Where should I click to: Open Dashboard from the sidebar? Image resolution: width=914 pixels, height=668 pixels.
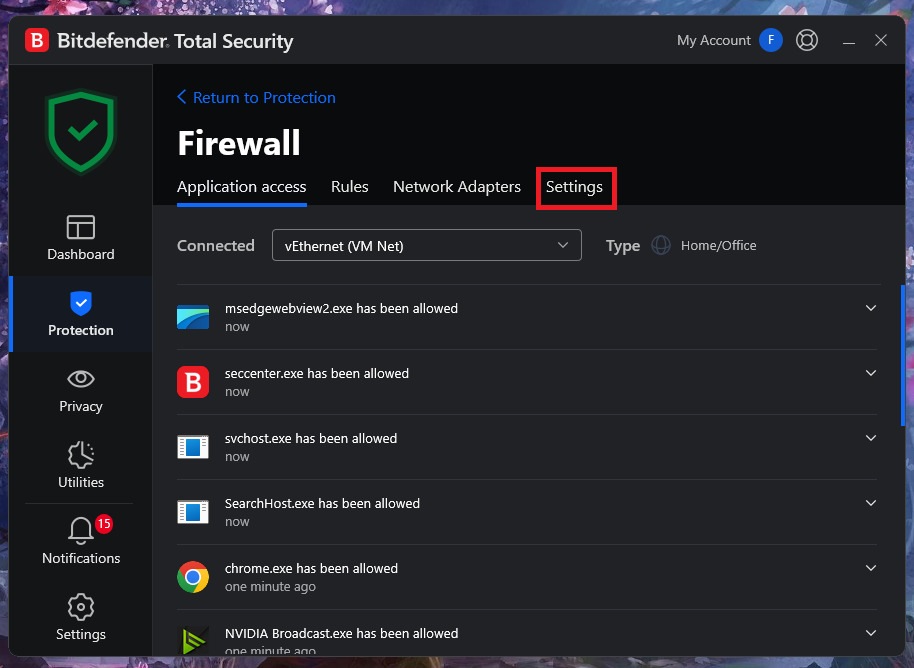click(81, 238)
